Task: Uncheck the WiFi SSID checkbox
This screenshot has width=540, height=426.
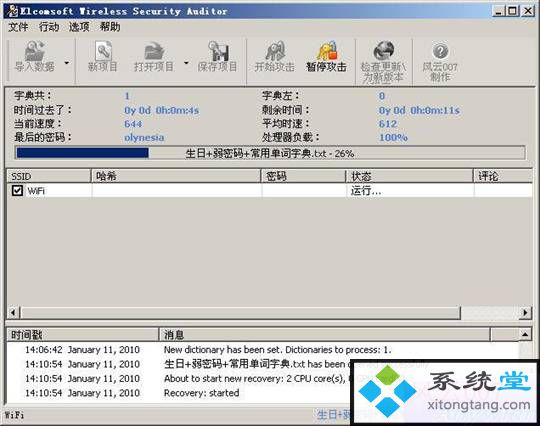Action: tap(17, 190)
